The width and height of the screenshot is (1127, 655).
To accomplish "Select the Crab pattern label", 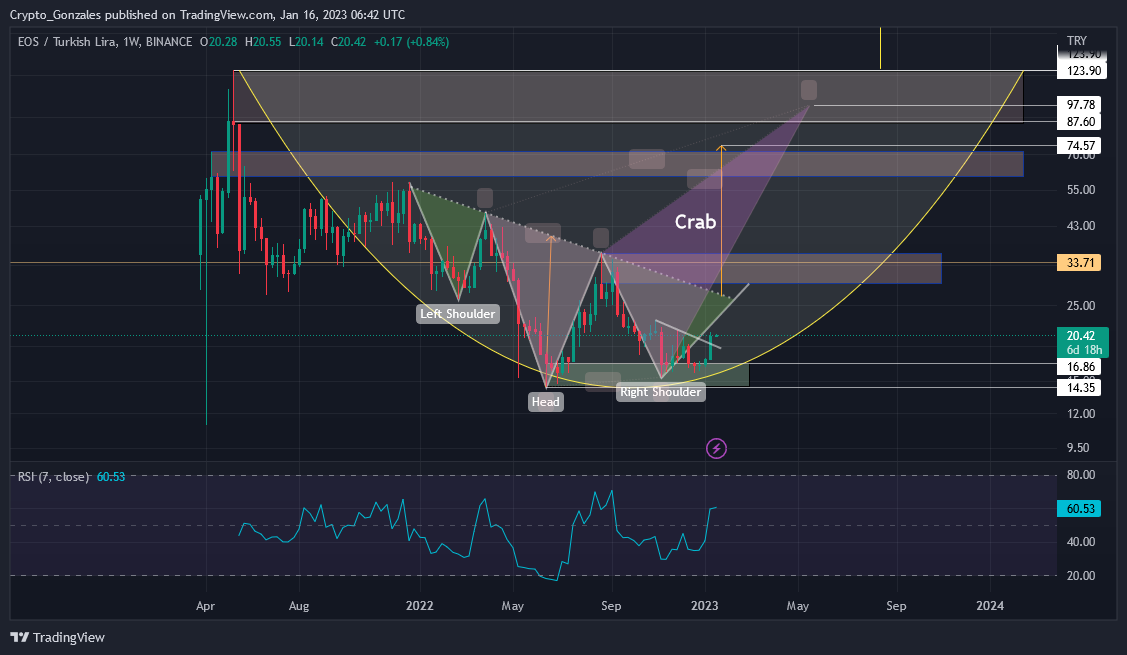I will click(695, 221).
